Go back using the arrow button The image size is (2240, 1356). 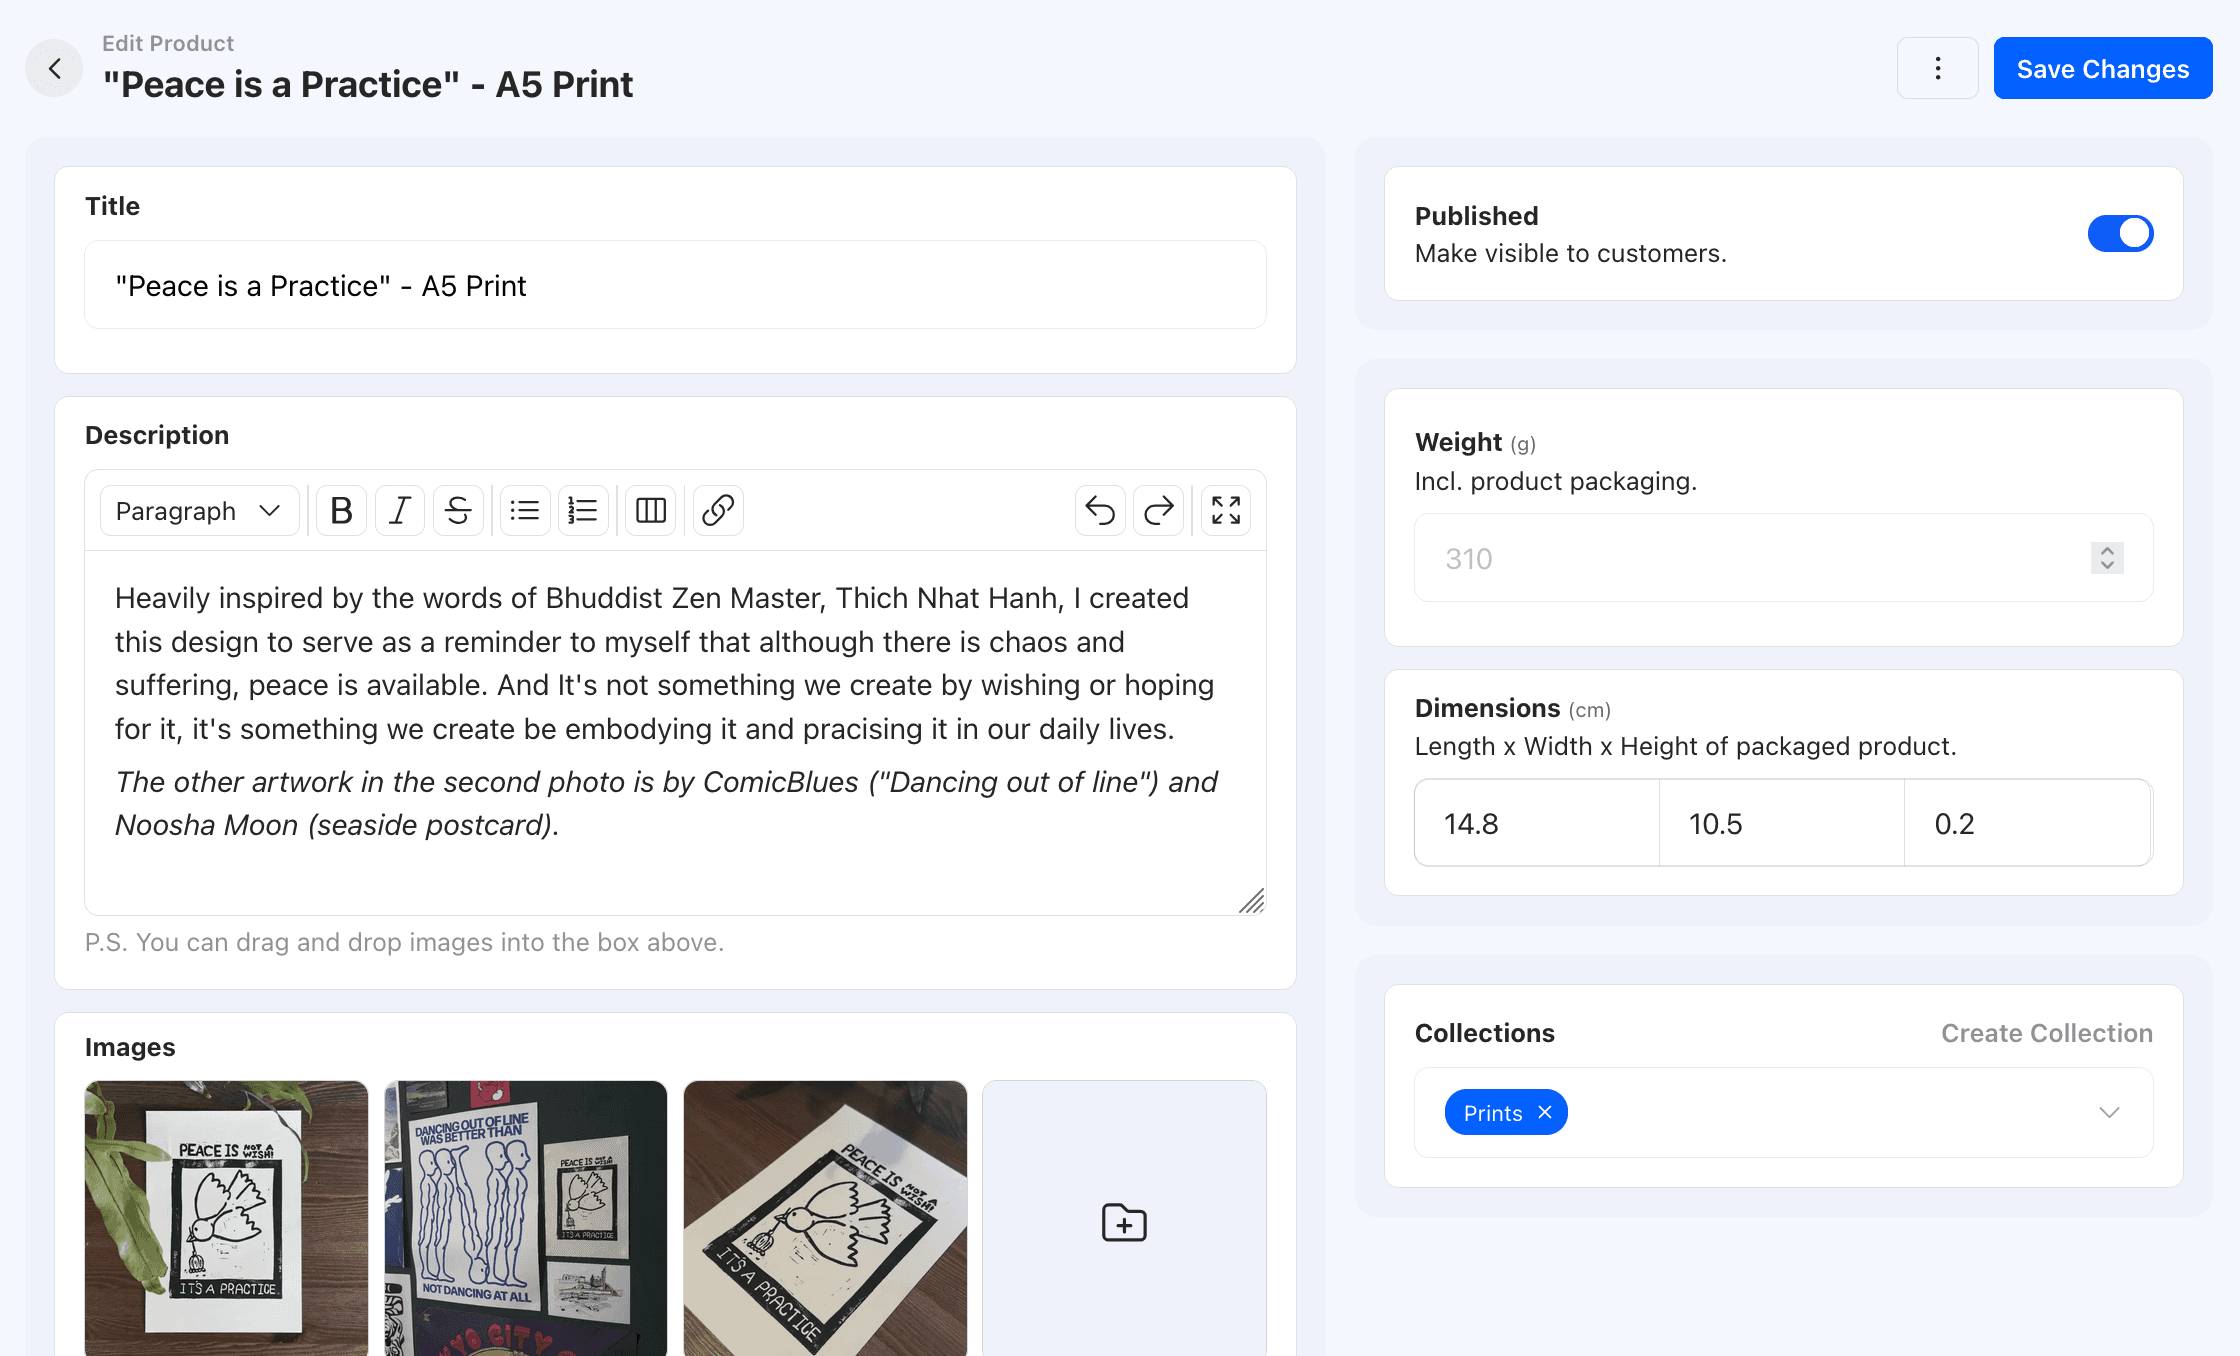(54, 68)
